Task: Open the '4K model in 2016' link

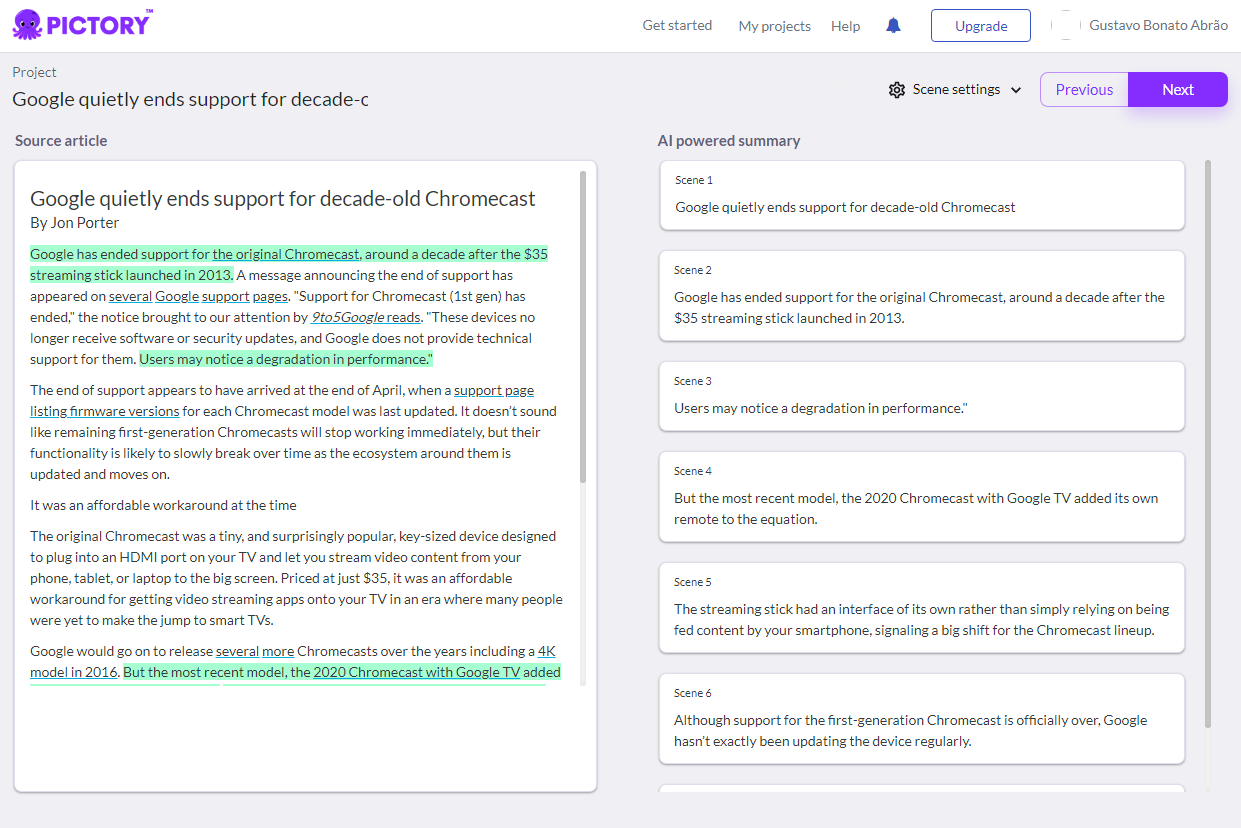Action: [293, 661]
